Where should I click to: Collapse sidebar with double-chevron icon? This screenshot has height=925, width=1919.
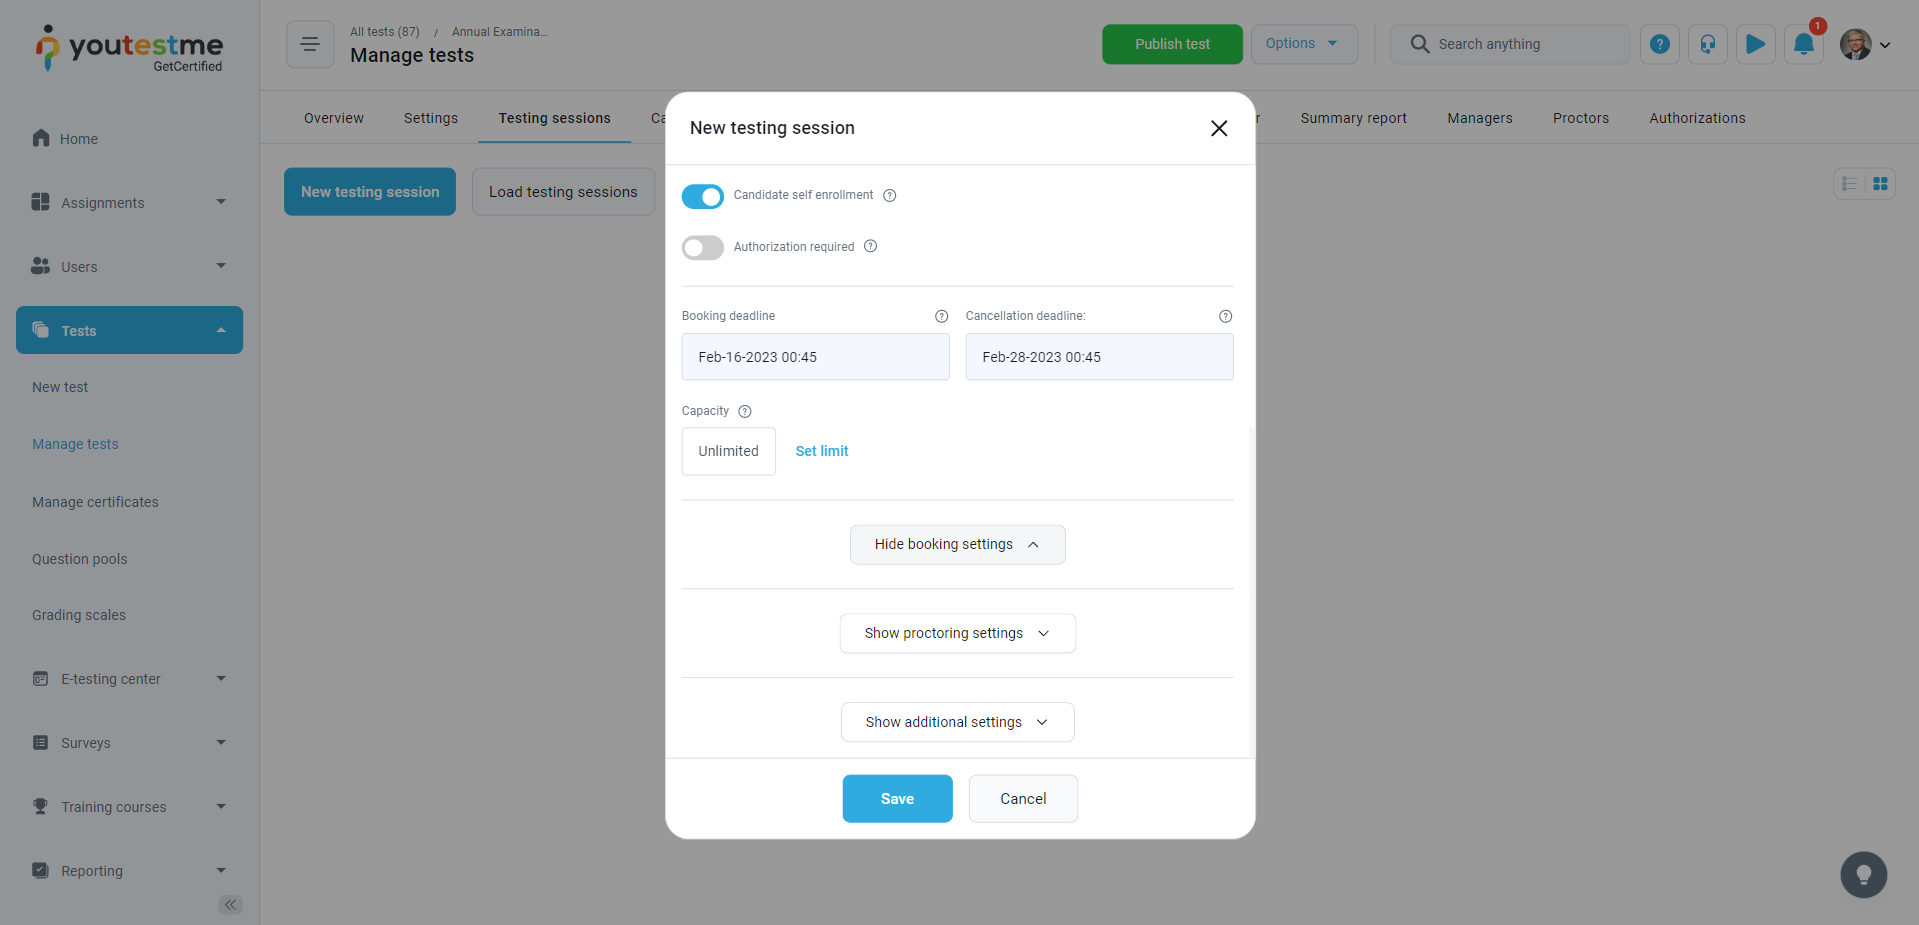230,905
